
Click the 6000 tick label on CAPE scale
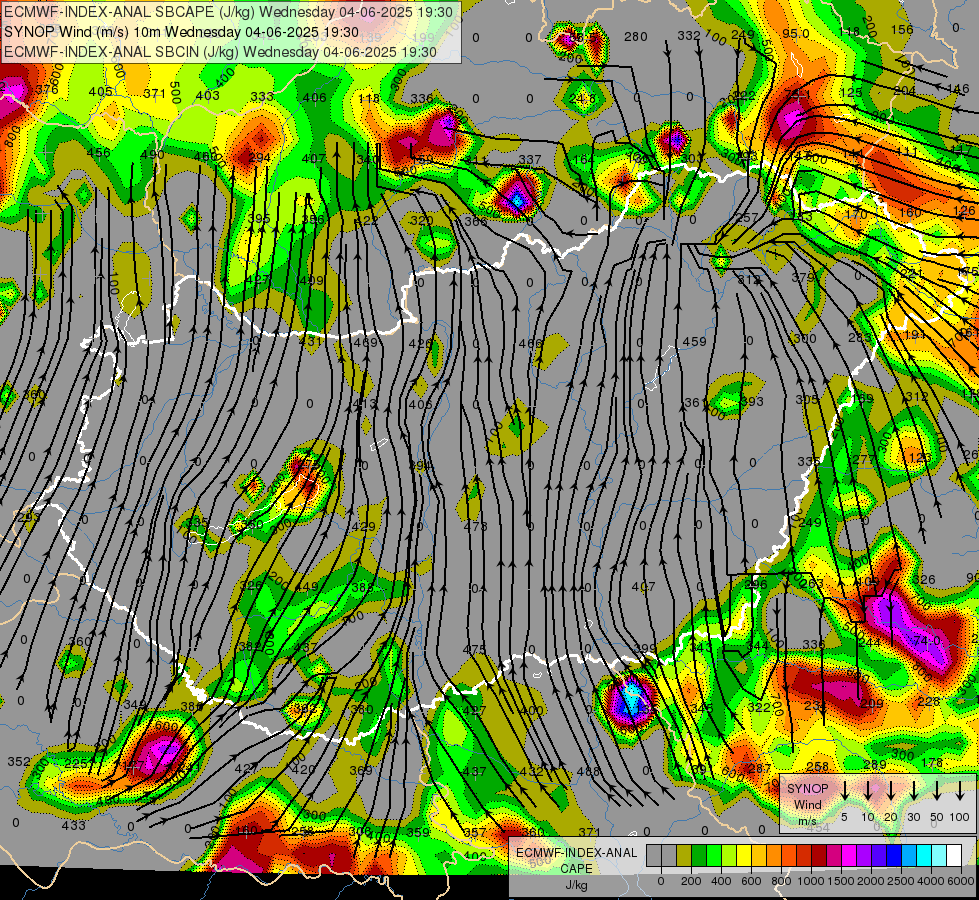(x=961, y=881)
